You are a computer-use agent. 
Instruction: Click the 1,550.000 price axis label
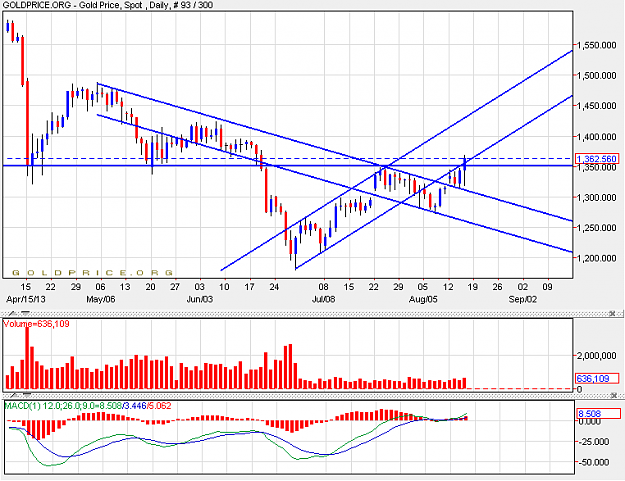(597, 45)
